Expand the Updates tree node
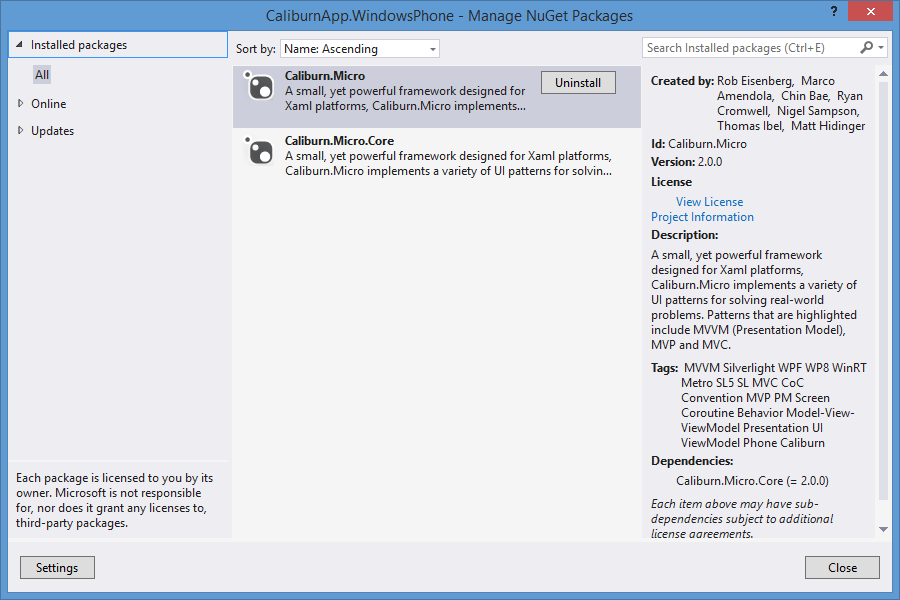Screen dimensions: 900x600 (x=21, y=130)
